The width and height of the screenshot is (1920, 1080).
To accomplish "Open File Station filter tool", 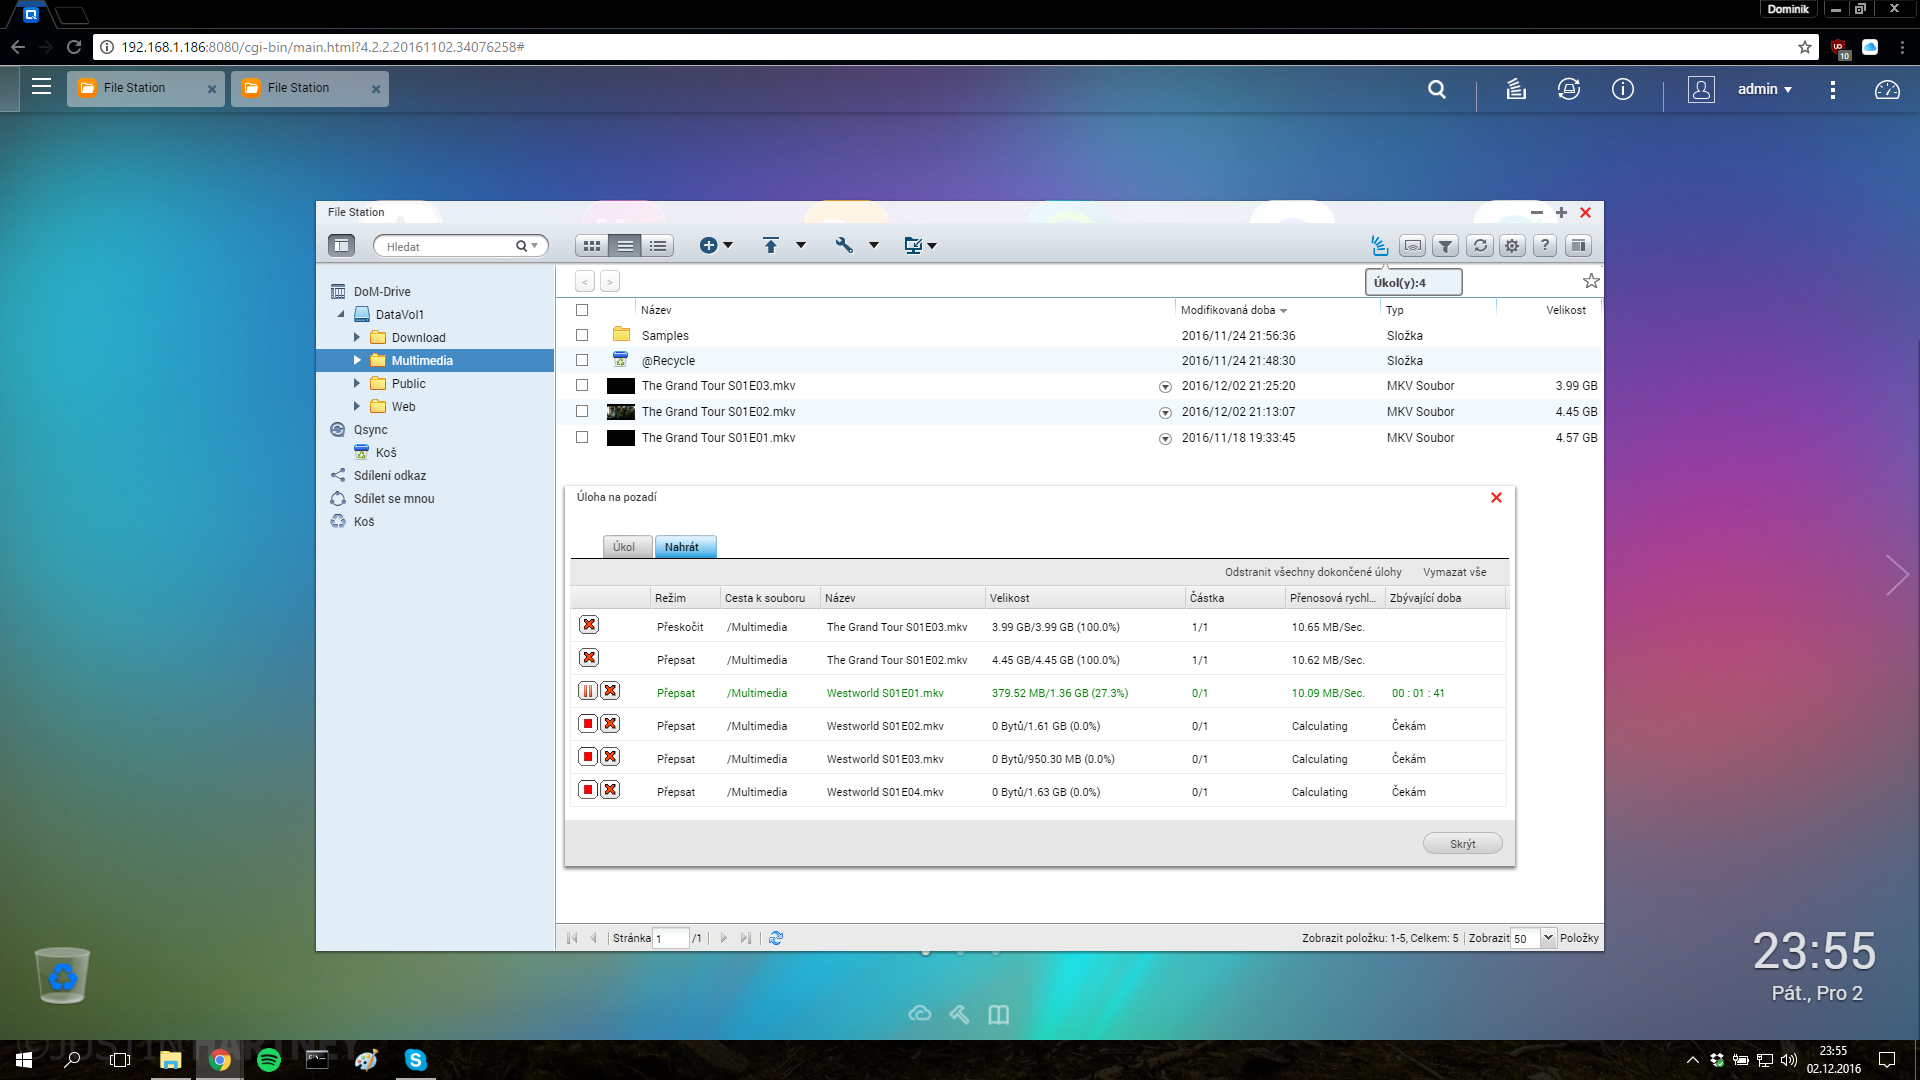I will click(1446, 246).
